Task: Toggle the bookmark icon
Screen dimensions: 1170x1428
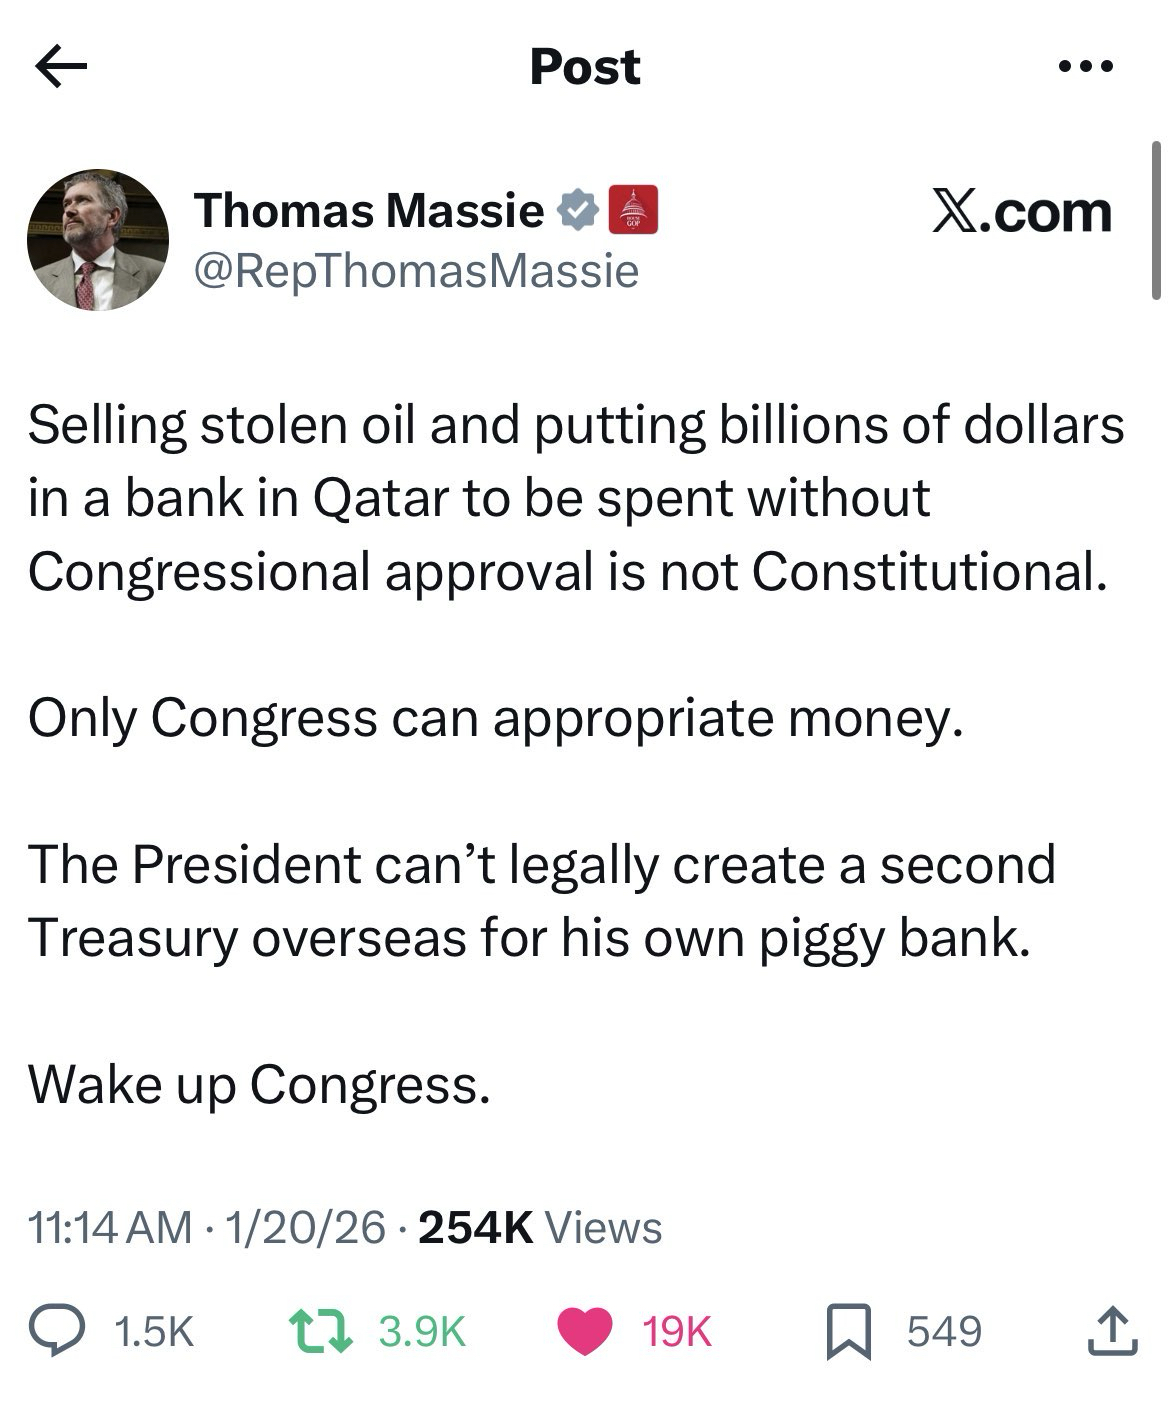Action: coord(848,1332)
